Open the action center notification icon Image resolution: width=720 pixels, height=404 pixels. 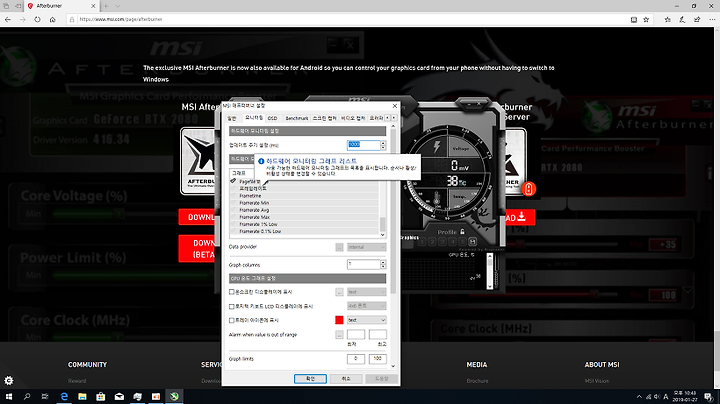(x=709, y=397)
